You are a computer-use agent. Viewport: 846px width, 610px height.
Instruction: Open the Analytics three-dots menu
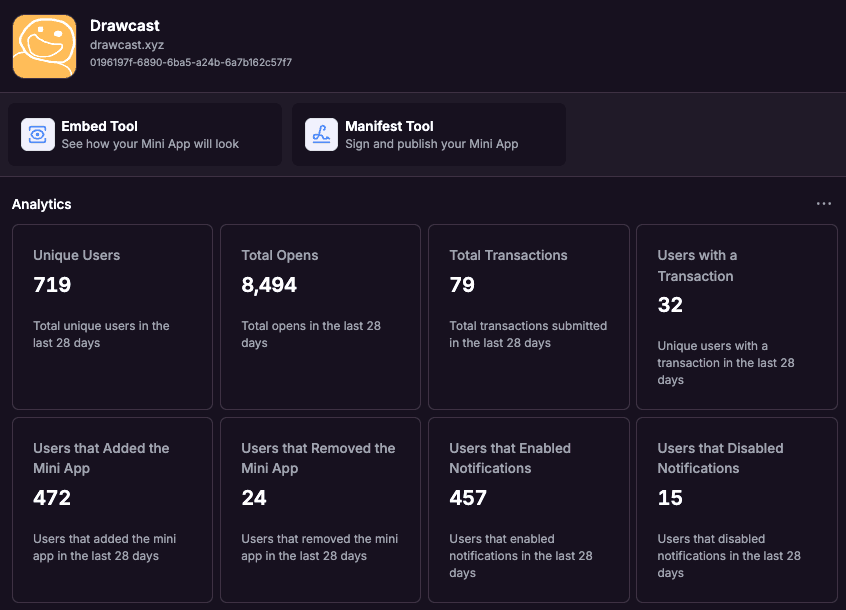[x=824, y=204]
